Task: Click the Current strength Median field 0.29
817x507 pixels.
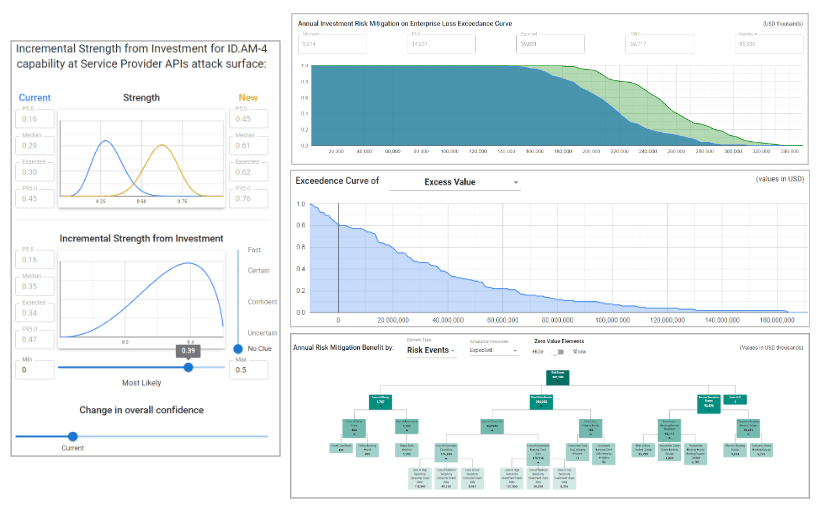Action: (35, 145)
